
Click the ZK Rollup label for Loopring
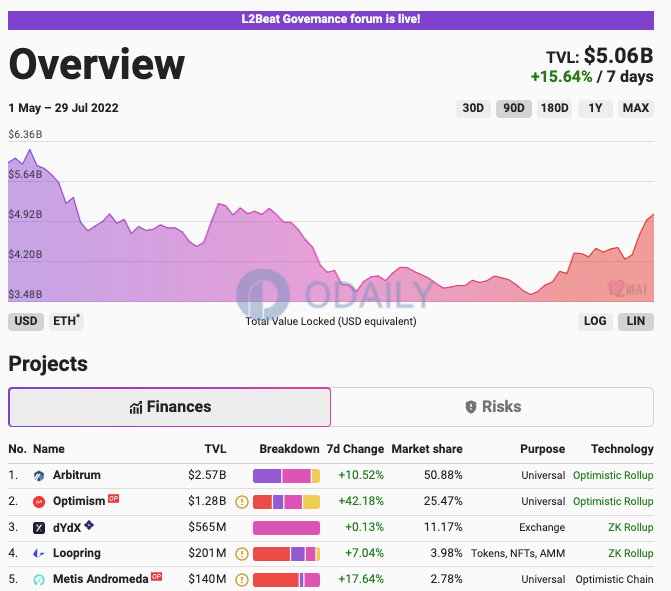631,553
